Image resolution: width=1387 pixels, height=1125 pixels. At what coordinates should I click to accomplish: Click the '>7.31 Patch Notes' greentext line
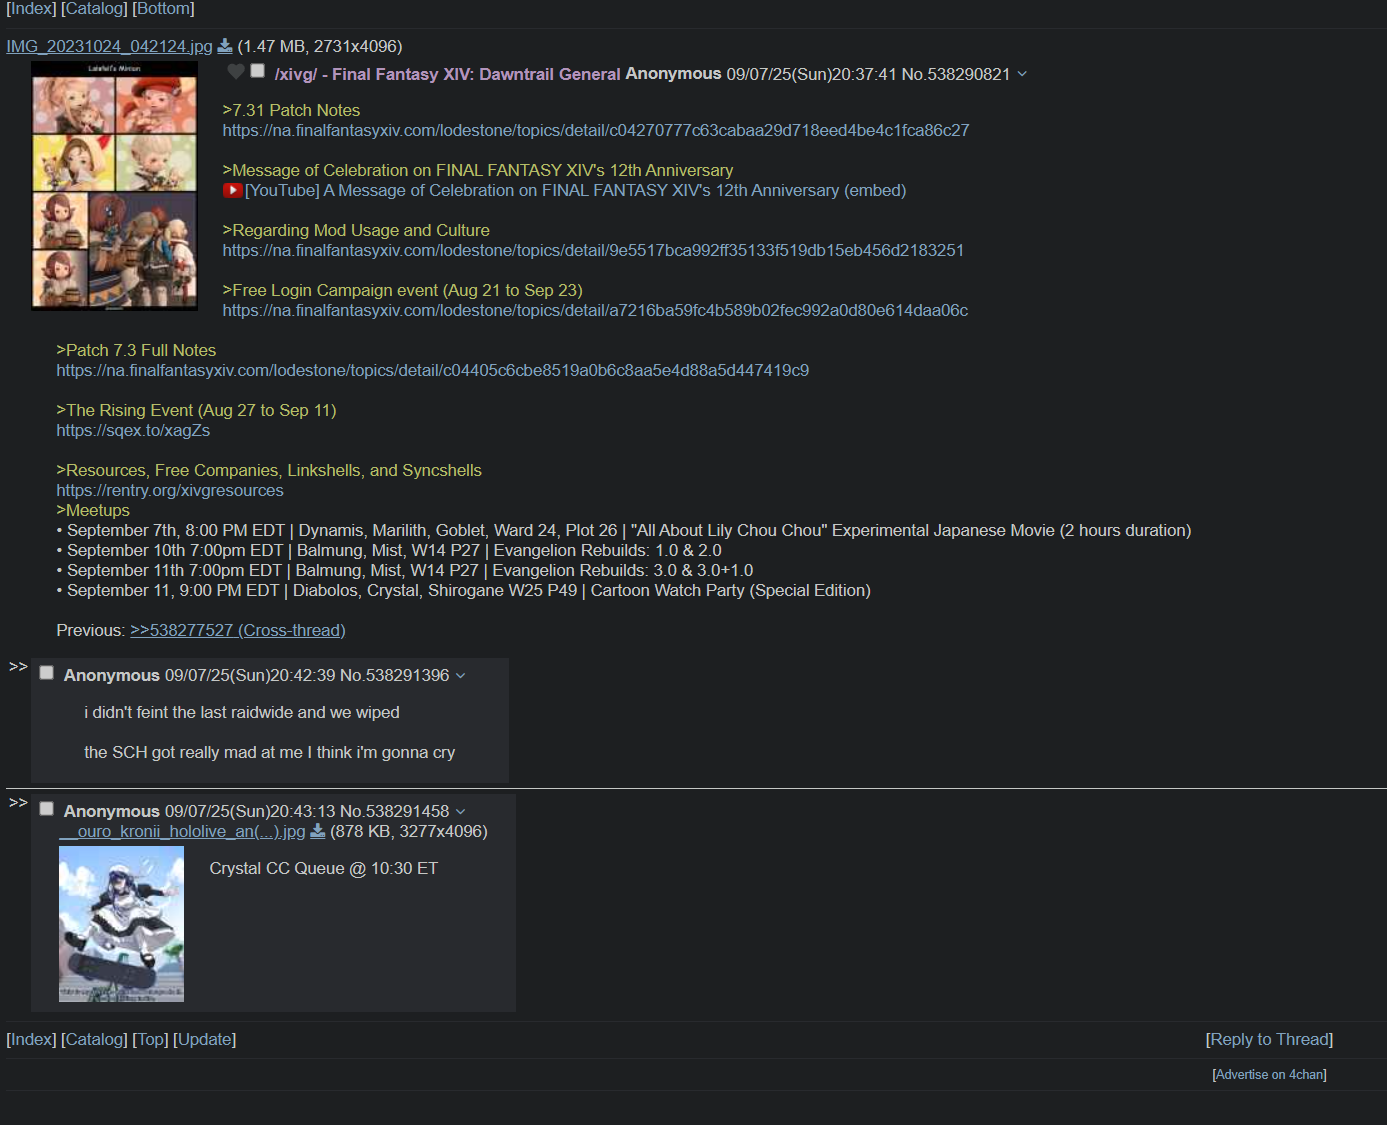(x=291, y=111)
